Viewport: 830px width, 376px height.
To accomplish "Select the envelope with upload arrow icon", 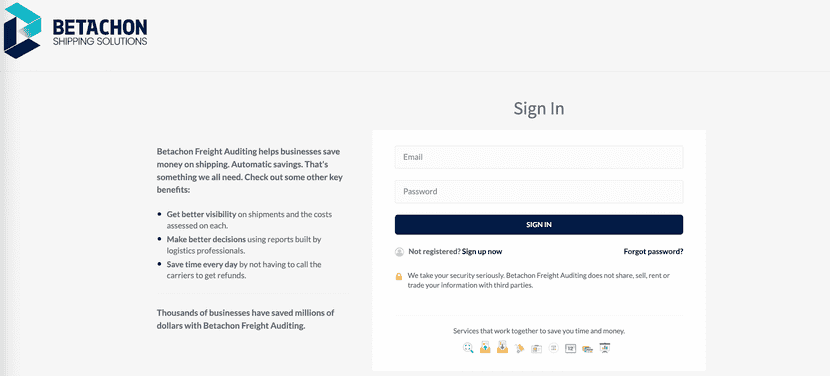I will [485, 347].
